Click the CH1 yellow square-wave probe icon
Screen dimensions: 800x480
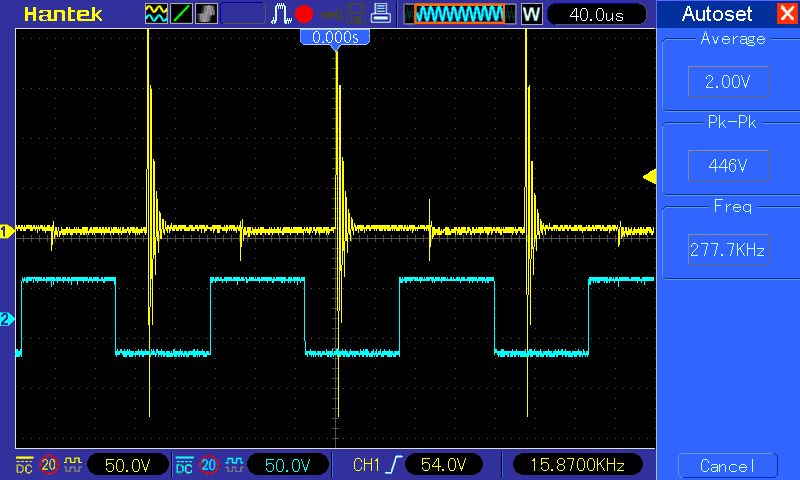73,464
